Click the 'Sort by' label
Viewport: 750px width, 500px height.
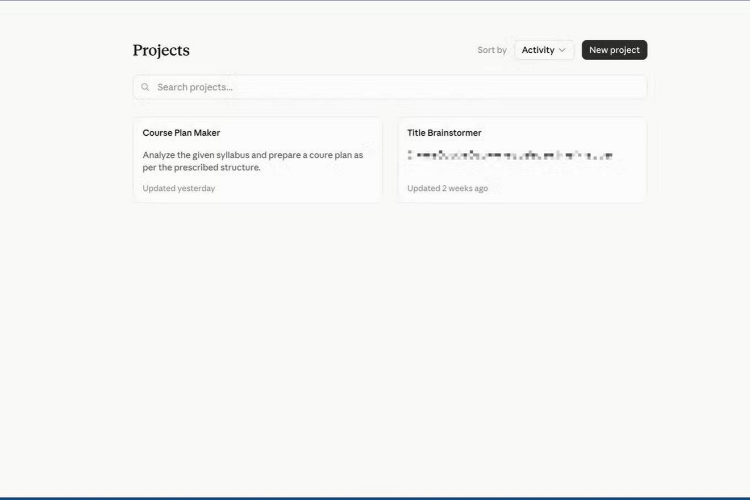(492, 50)
